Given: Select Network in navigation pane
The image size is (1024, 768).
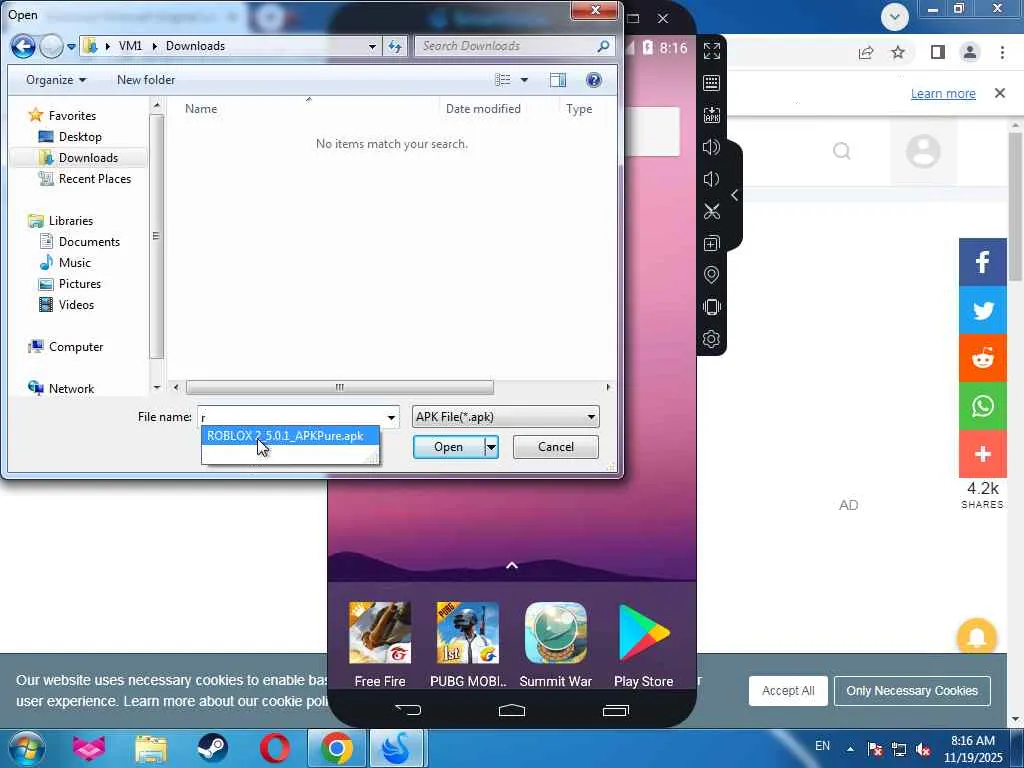Looking at the screenshot, I should pos(71,389).
